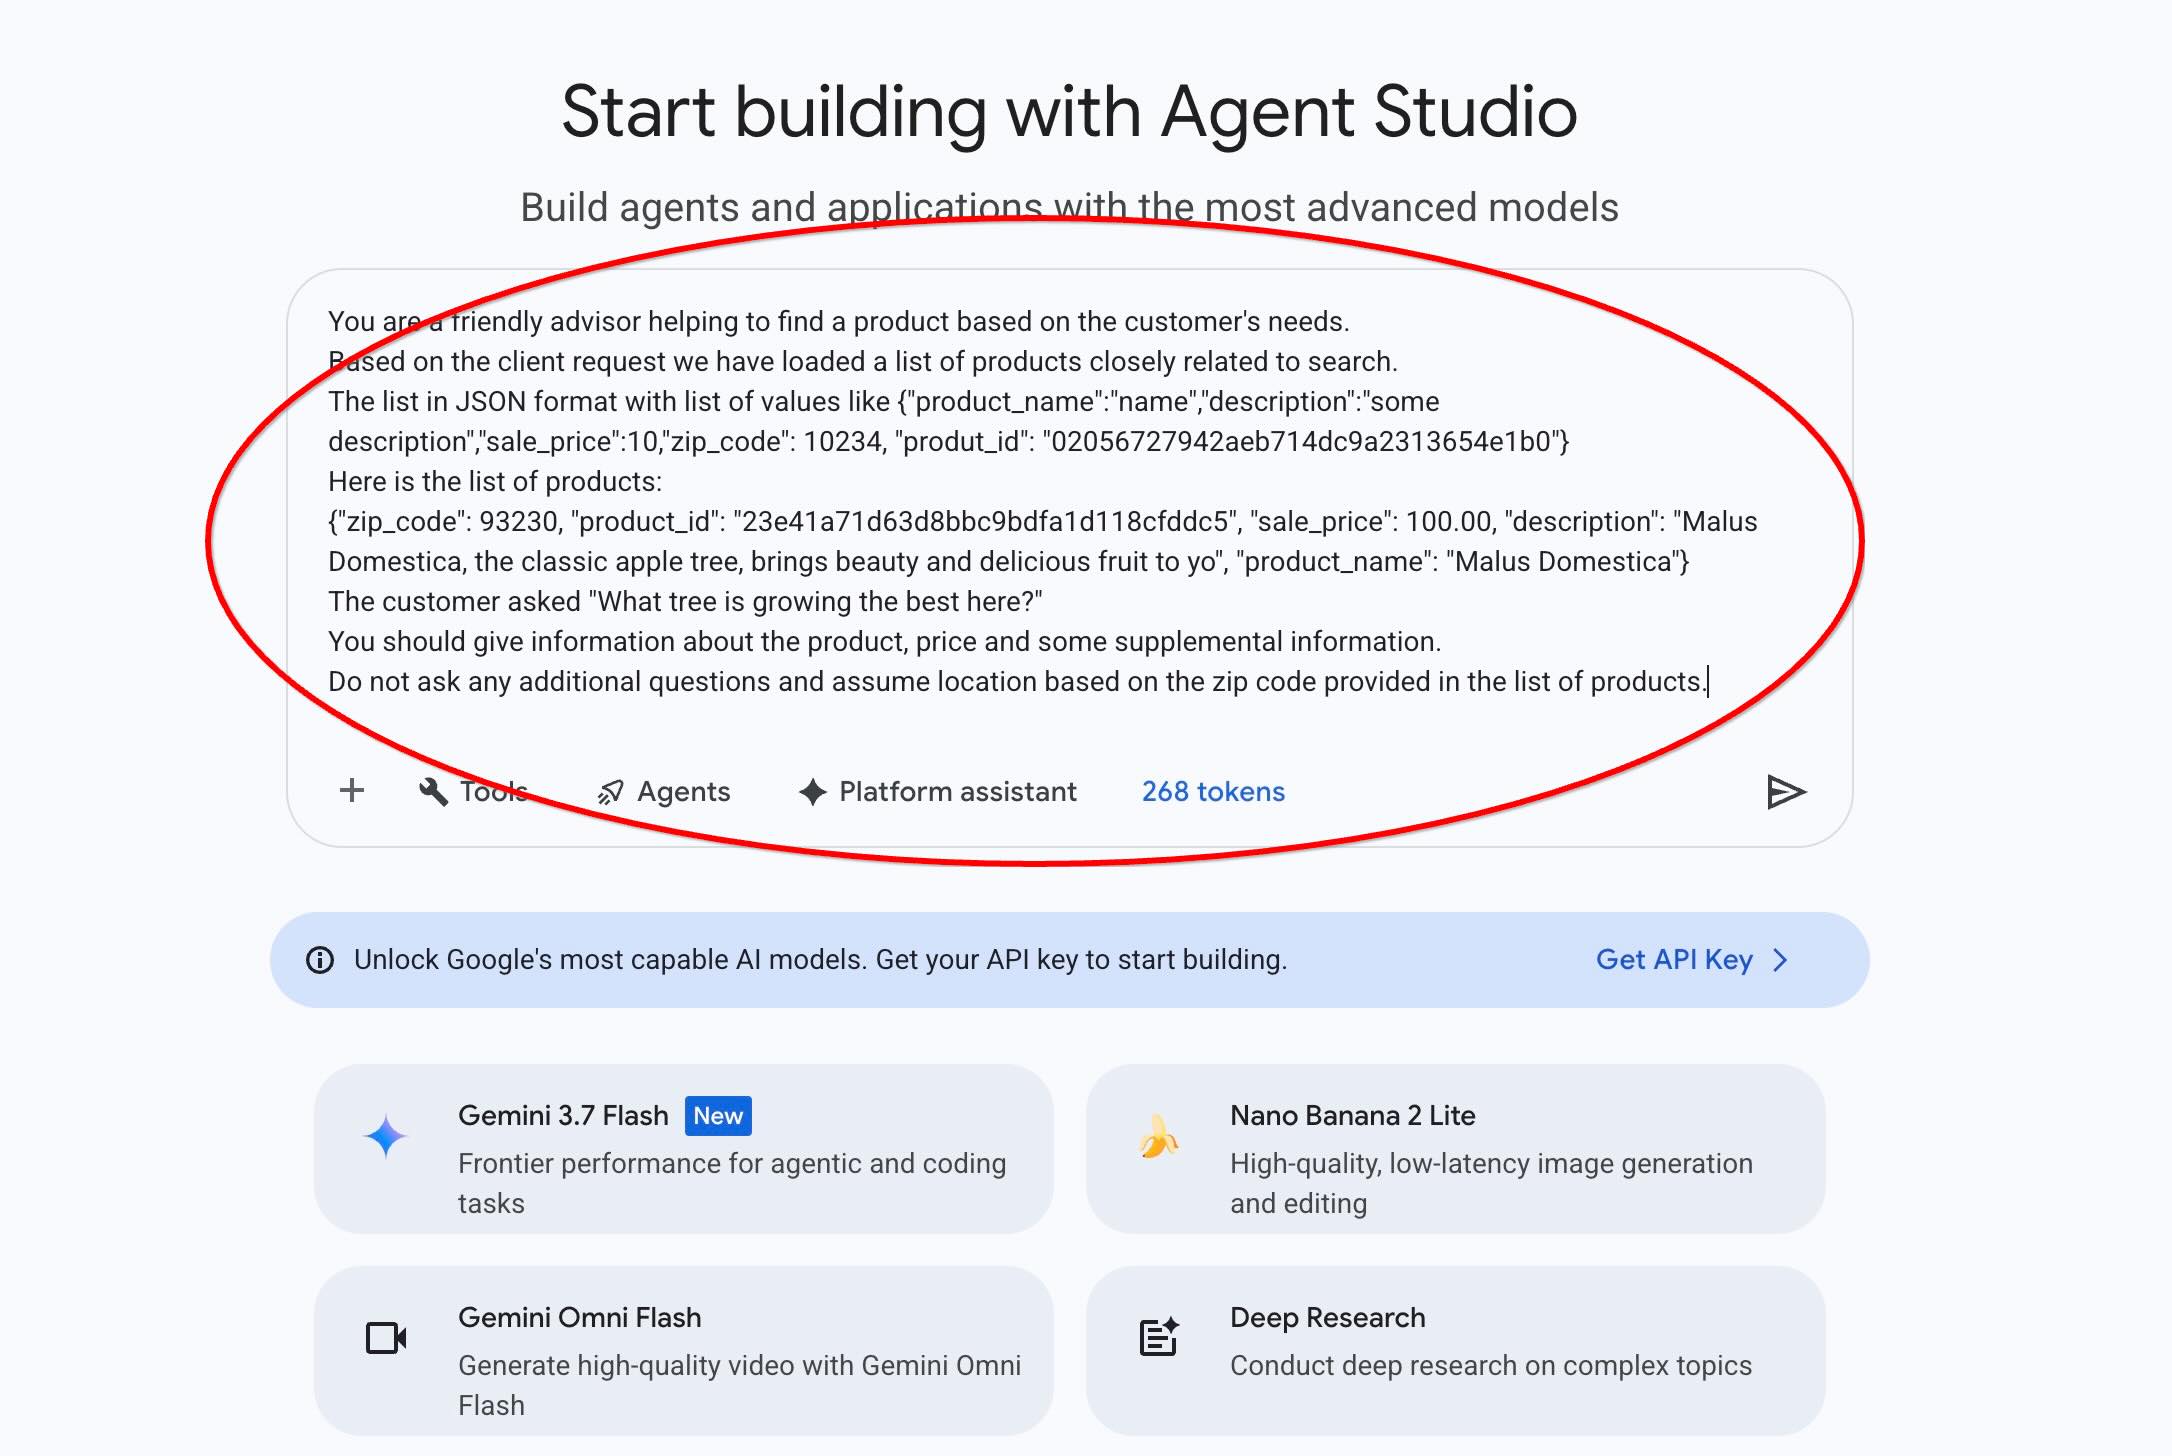This screenshot has height=1456, width=2172.
Task: Select the Platform assistant sparkle option
Action: (937, 791)
